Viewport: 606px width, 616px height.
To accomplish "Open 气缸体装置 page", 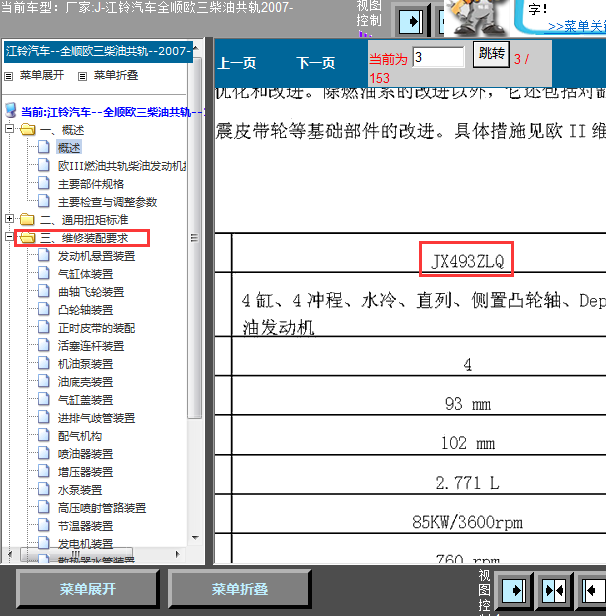I will pos(85,274).
